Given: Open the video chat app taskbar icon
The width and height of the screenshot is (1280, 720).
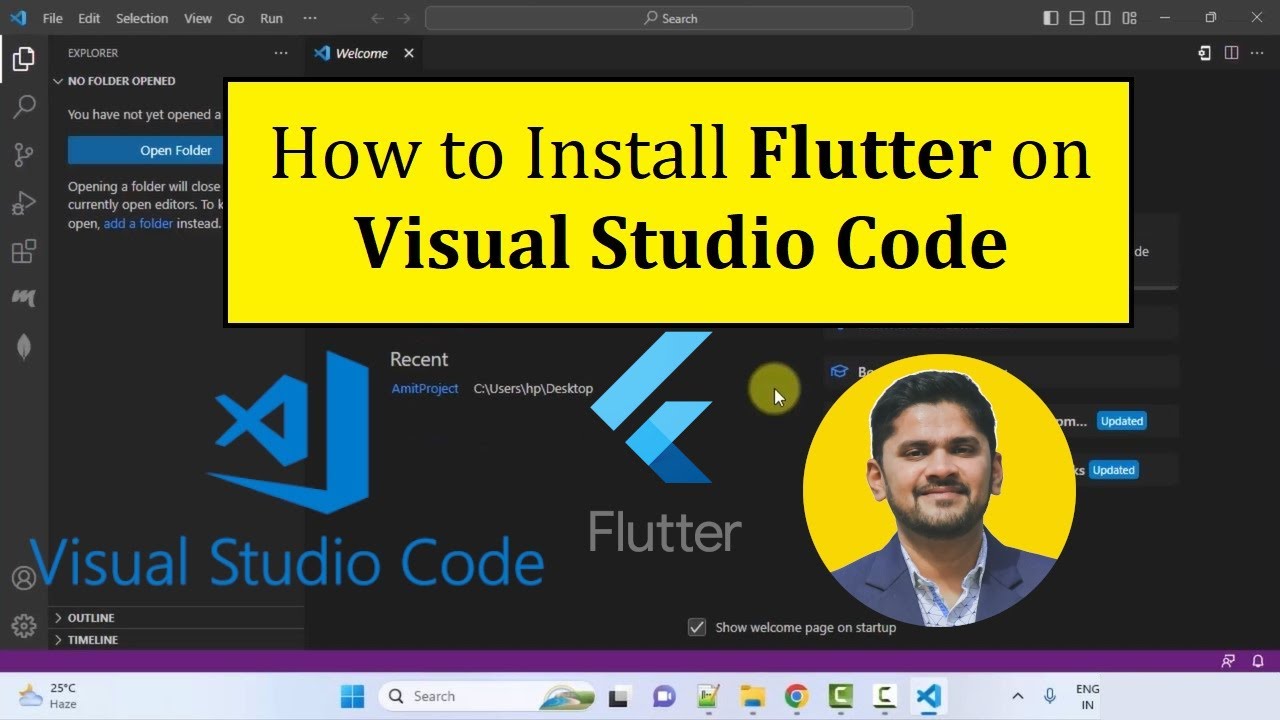Looking at the screenshot, I should pyautogui.click(x=663, y=696).
